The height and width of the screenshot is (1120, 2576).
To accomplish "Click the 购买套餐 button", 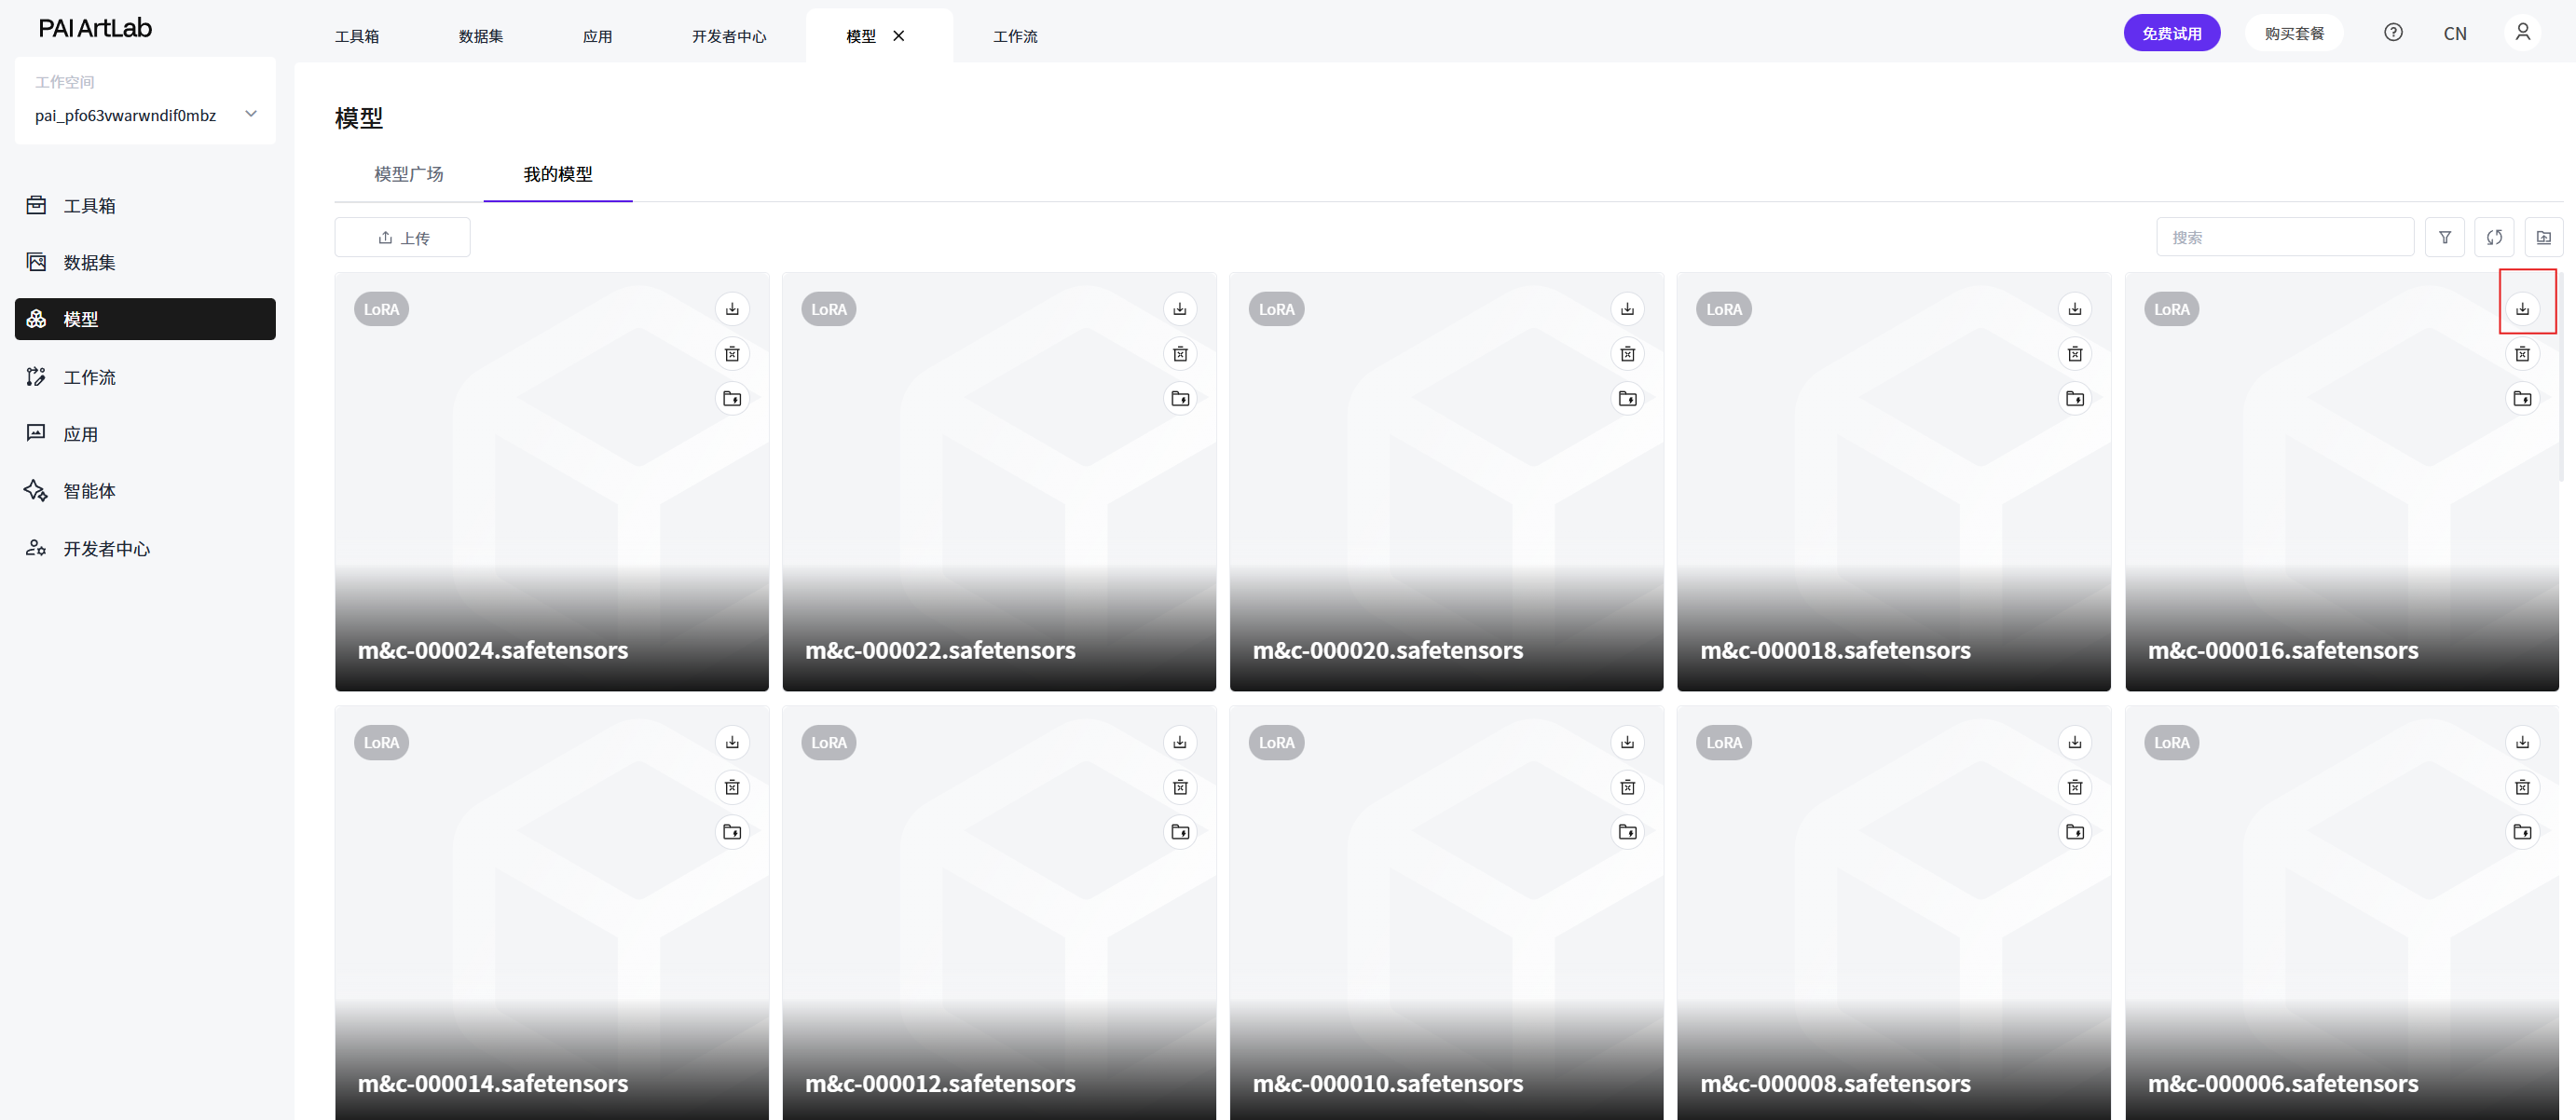I will point(2294,33).
